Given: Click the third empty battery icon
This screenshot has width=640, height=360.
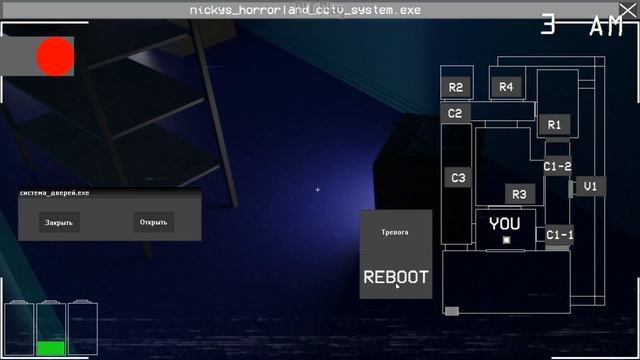Looking at the screenshot, I should pos(83,328).
